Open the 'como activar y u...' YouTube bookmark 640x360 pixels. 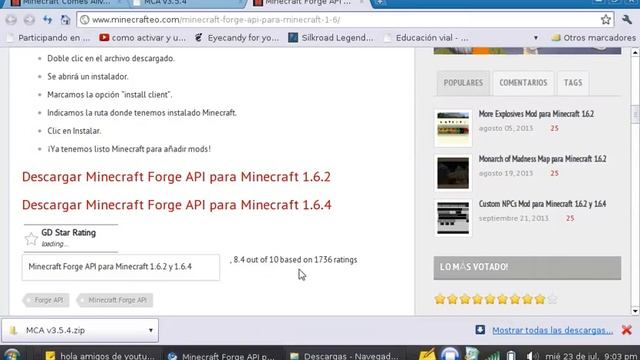[x=142, y=38]
